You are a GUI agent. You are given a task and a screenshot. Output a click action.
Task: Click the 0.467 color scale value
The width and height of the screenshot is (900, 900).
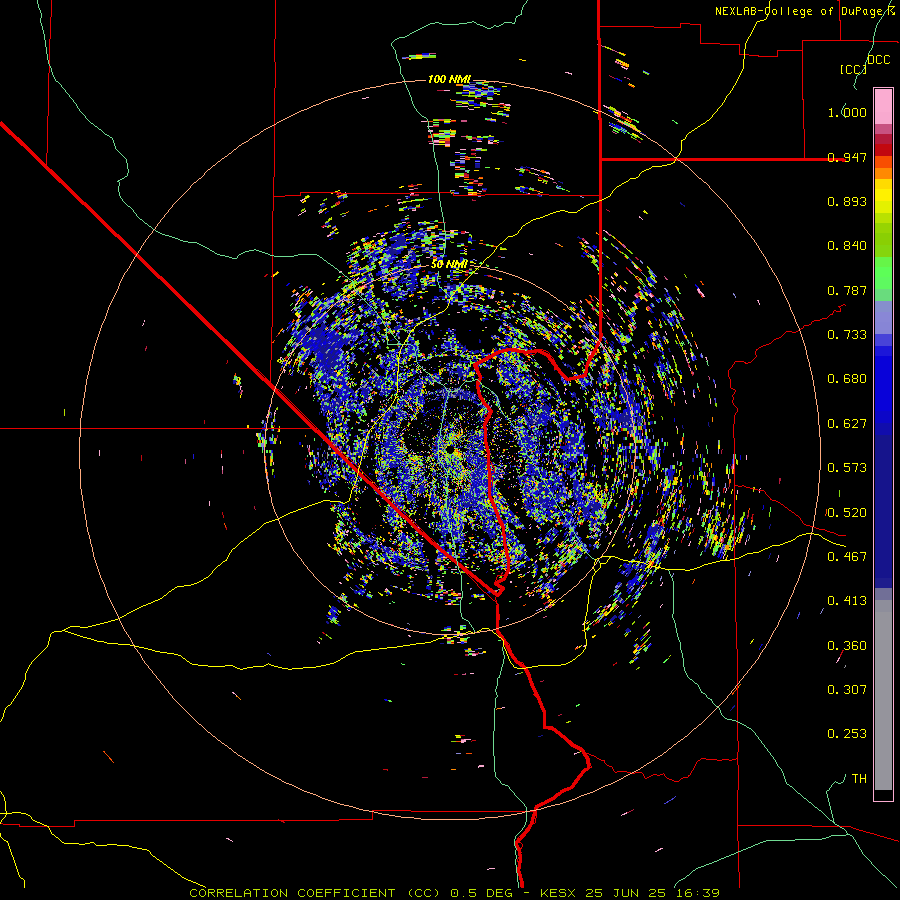pos(847,557)
